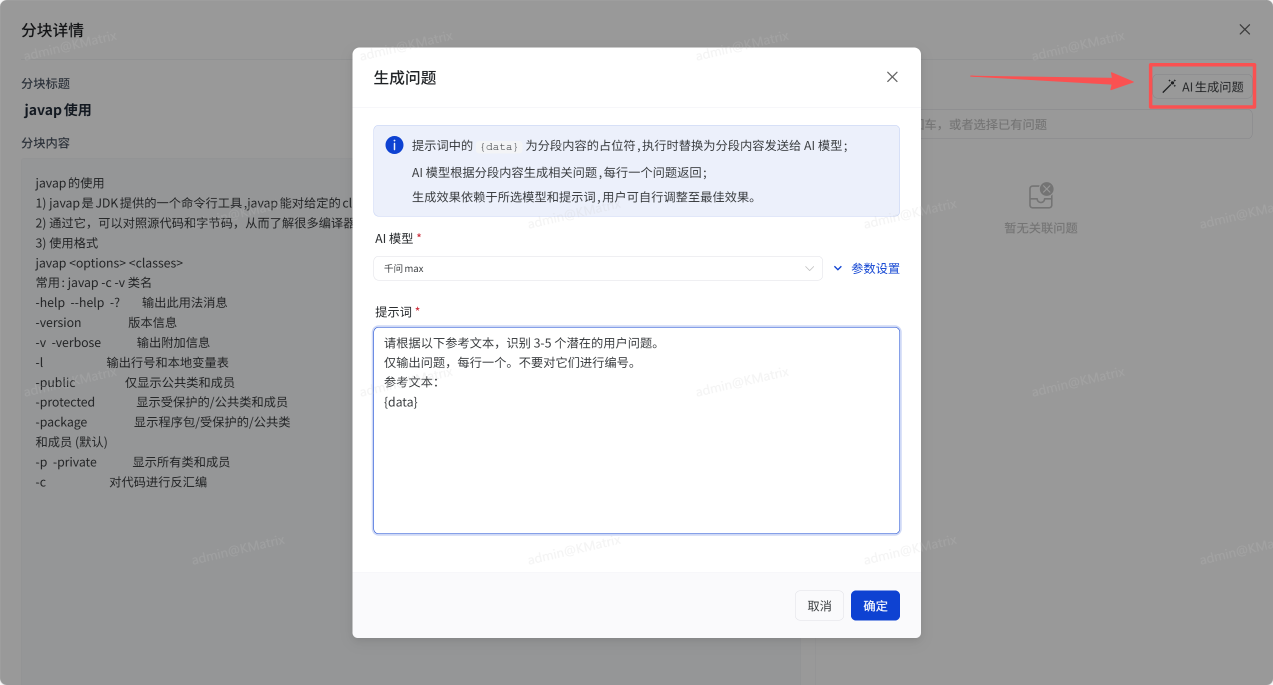Click the {data} placeholder in the info banner
The width and height of the screenshot is (1273, 685).
[x=499, y=146]
